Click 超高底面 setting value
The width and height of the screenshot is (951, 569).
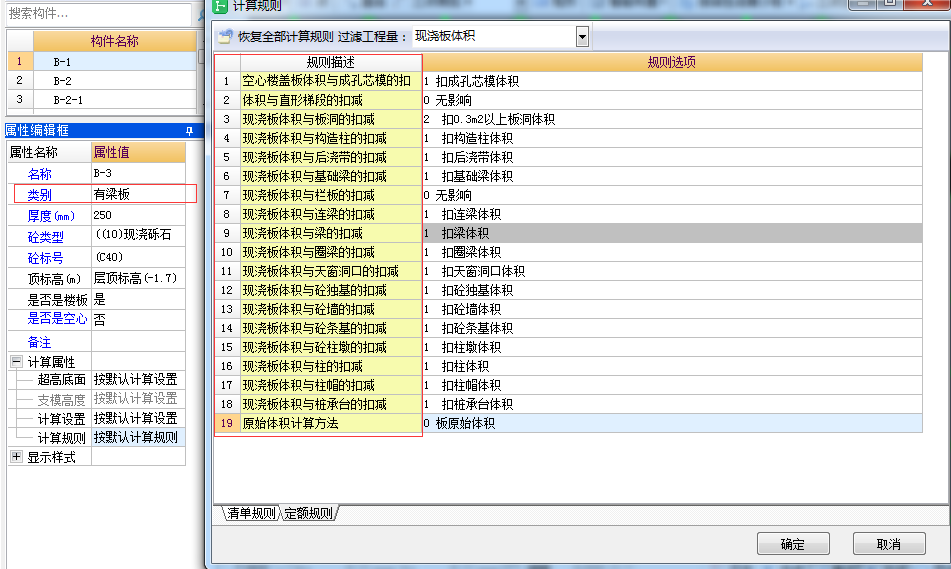click(x=138, y=380)
